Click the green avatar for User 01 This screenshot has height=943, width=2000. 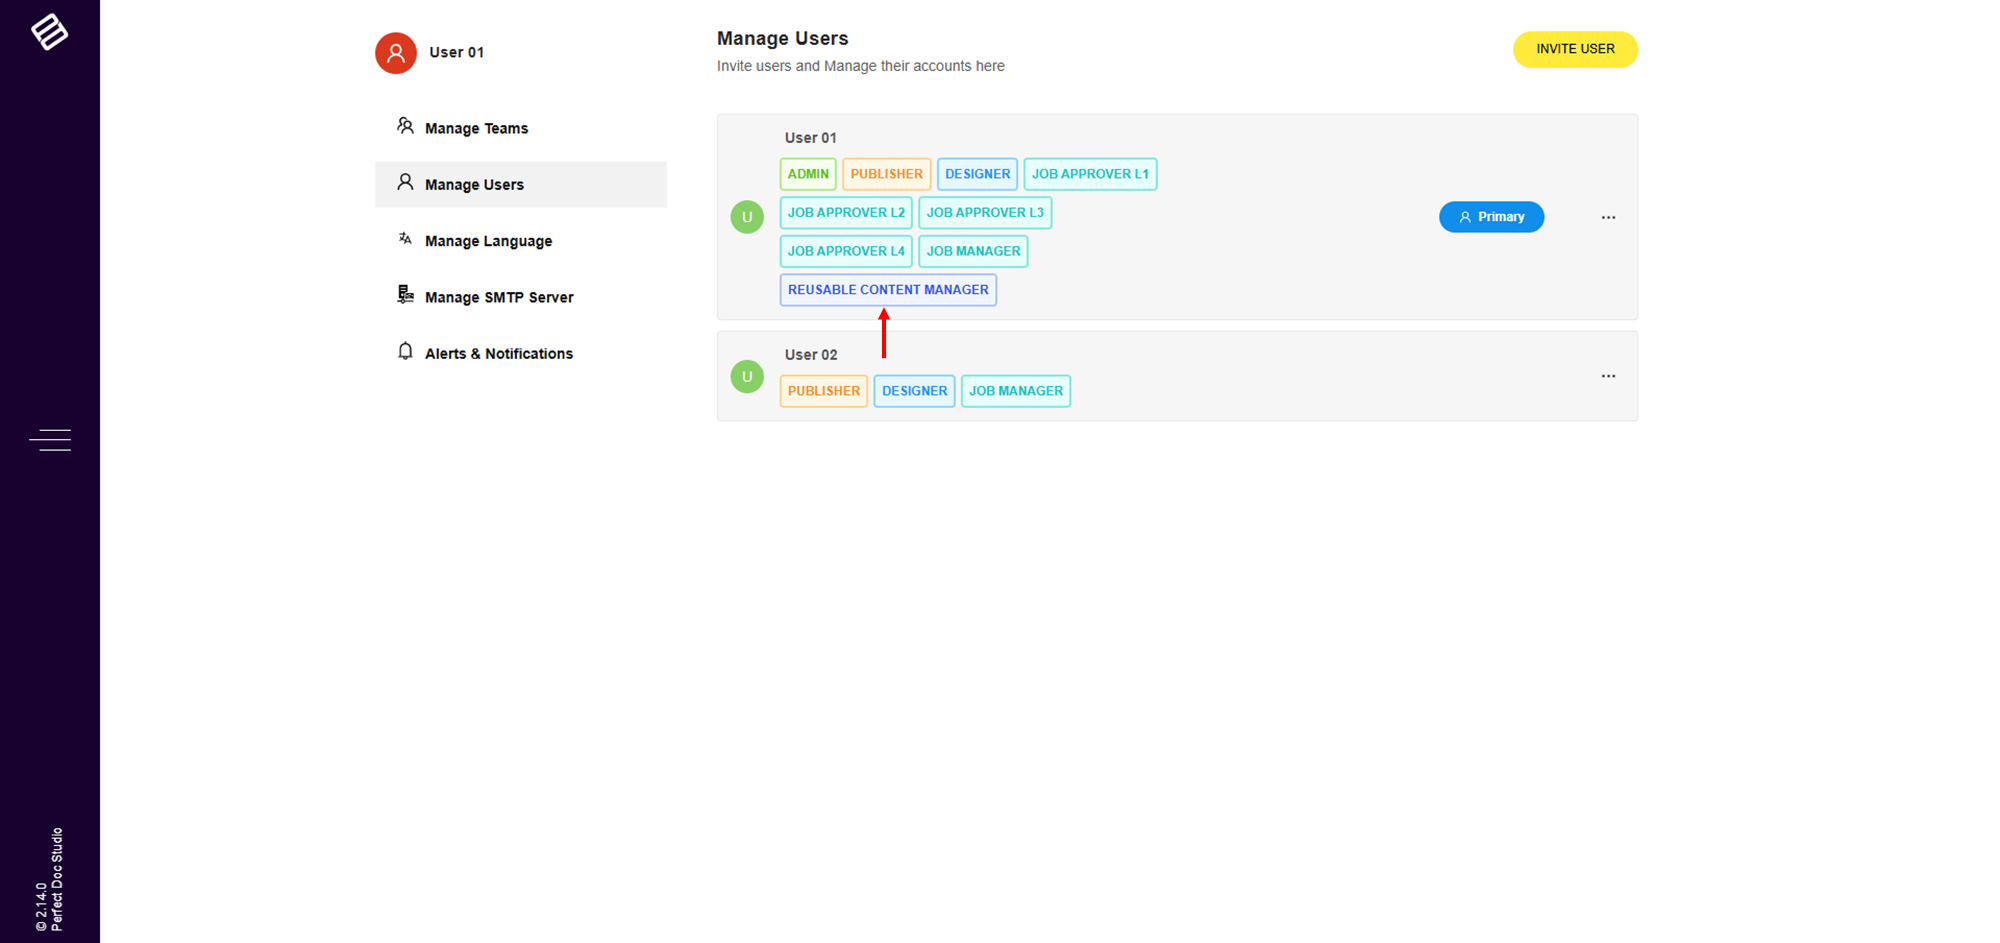point(747,217)
